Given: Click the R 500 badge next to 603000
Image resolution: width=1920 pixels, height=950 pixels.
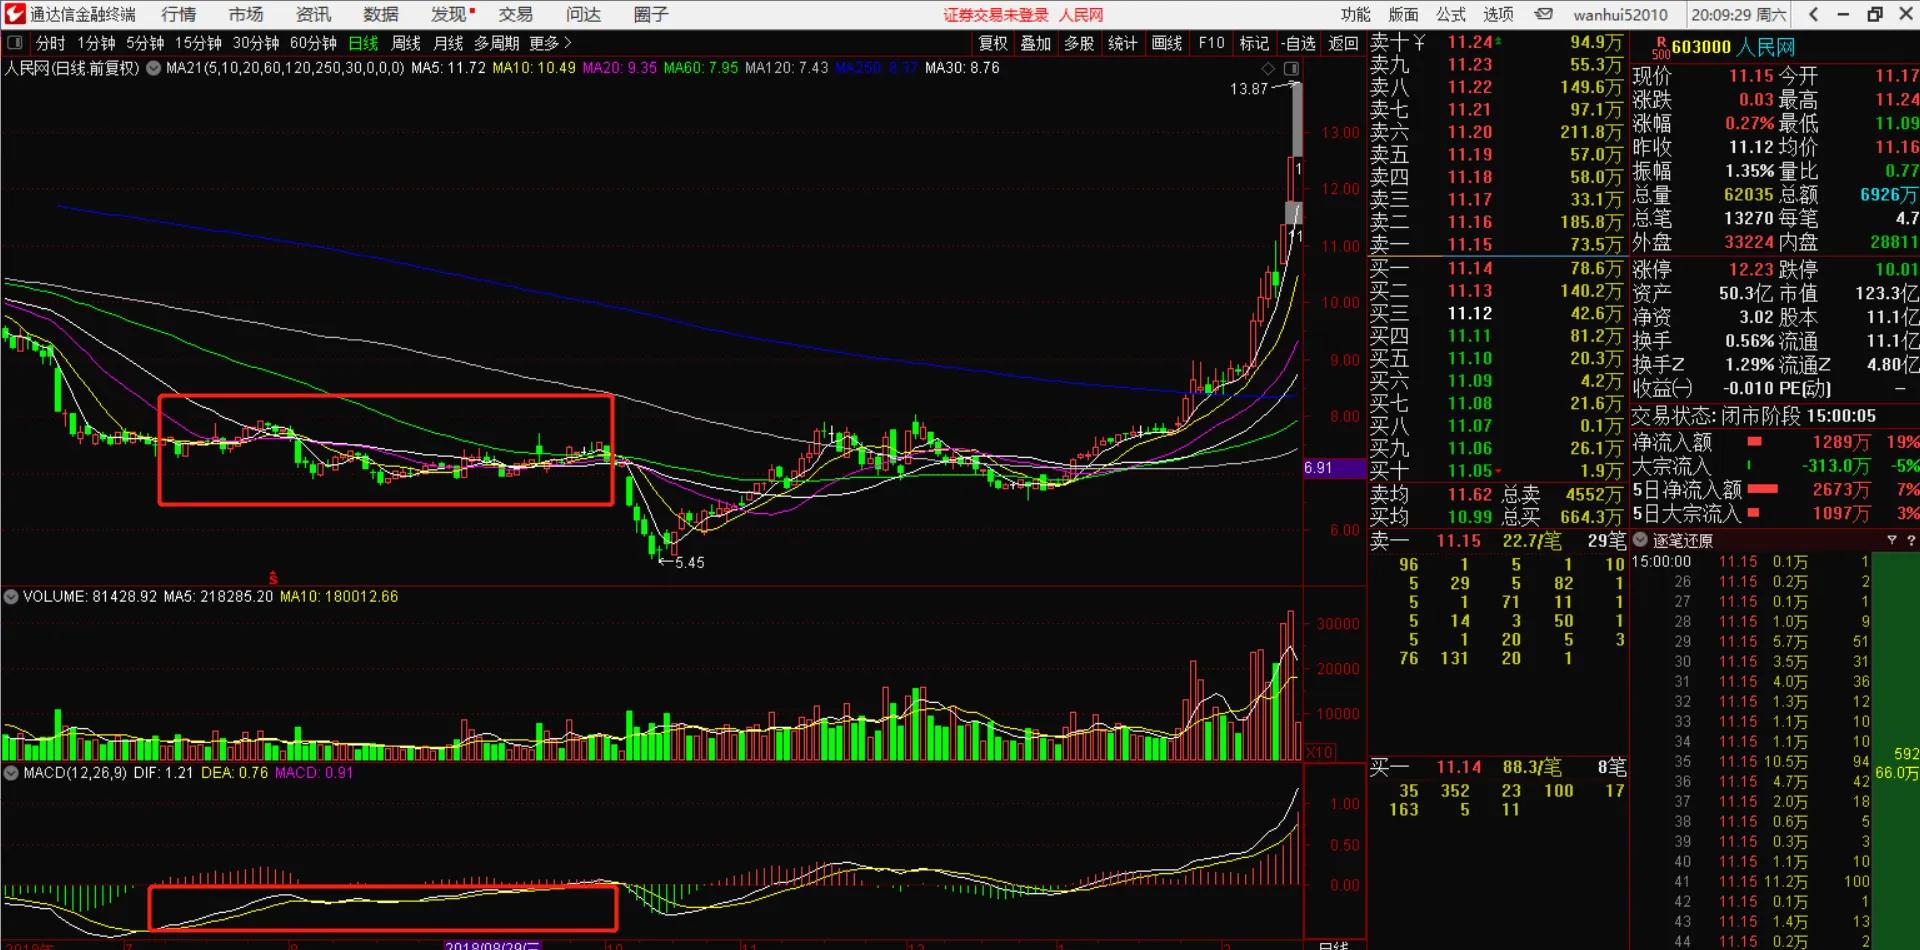Looking at the screenshot, I should 1661,49.
